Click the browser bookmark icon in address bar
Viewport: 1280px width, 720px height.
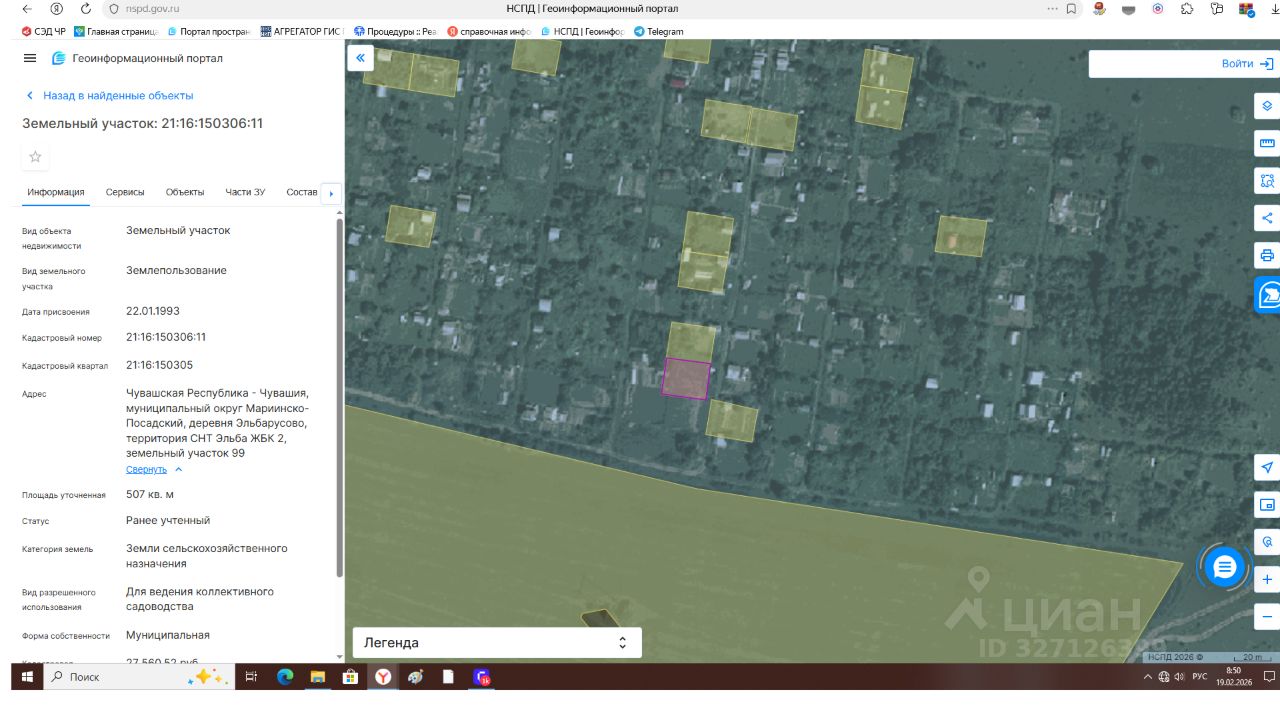1071,9
